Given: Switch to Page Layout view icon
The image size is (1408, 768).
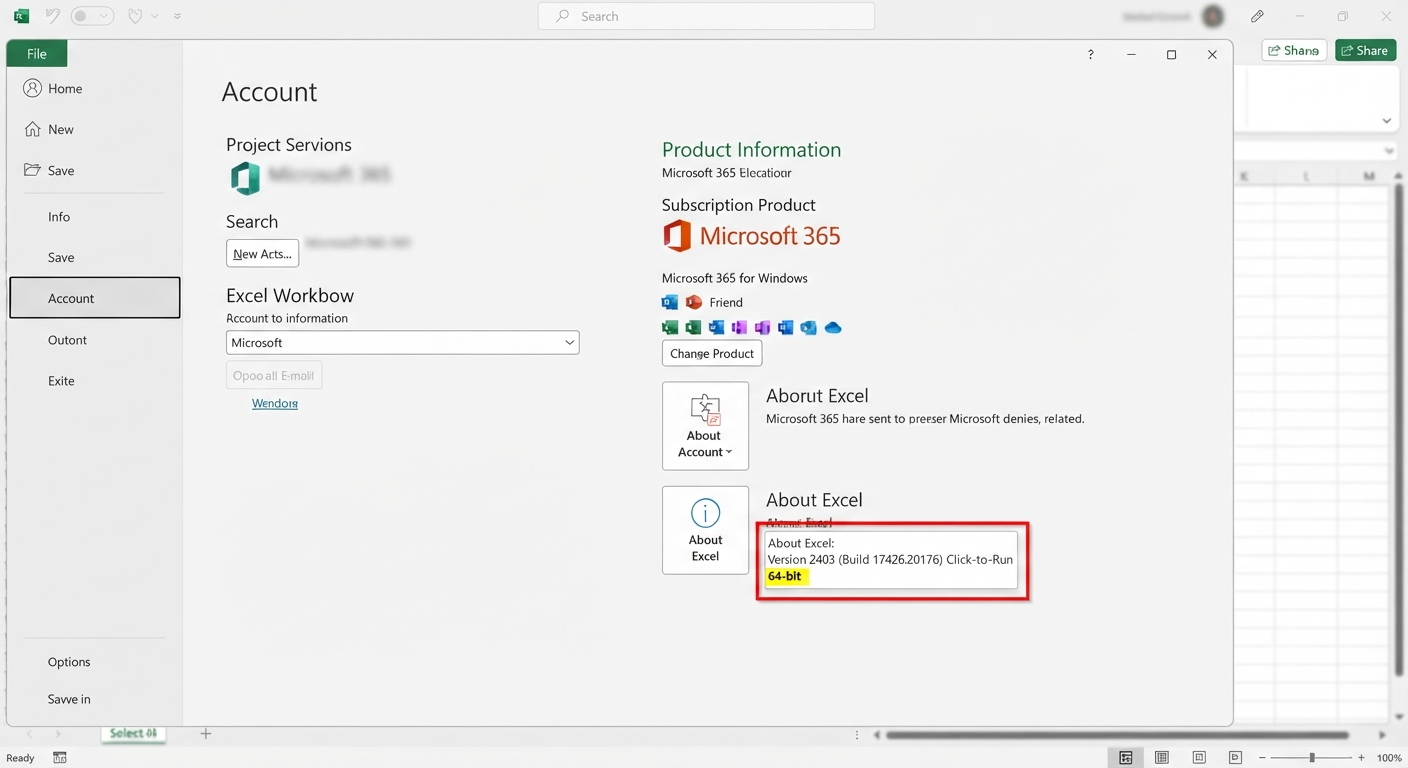Looking at the screenshot, I should [1161, 758].
